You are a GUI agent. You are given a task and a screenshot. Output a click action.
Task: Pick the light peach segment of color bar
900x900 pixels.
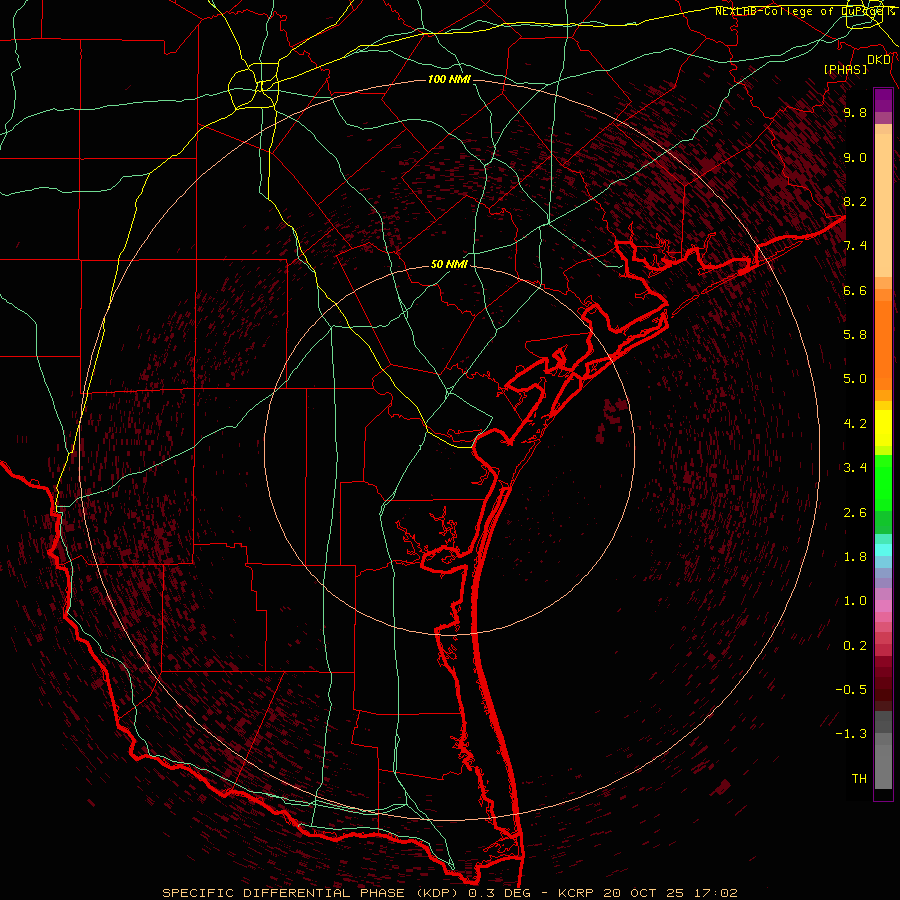pos(883,205)
